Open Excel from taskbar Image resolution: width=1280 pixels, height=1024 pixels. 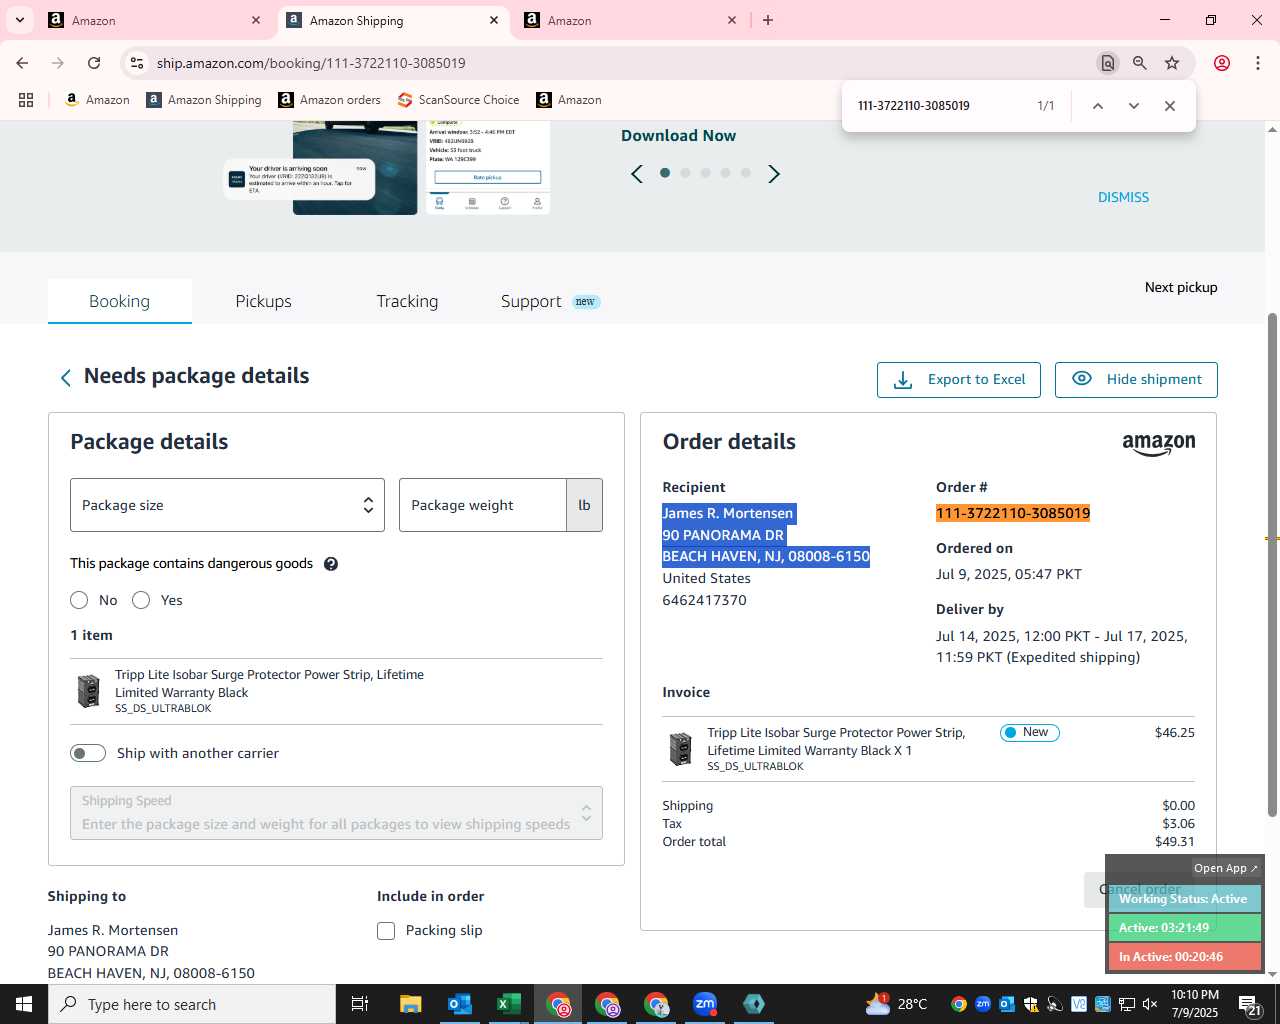click(508, 1004)
